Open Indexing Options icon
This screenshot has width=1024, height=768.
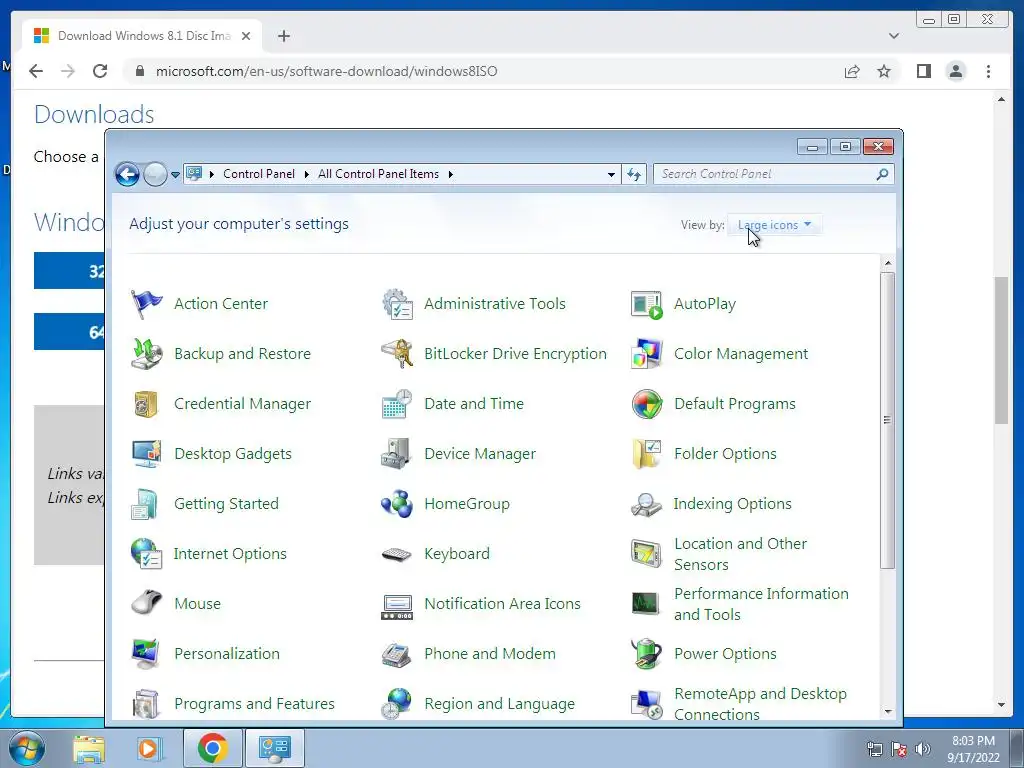pyautogui.click(x=647, y=504)
